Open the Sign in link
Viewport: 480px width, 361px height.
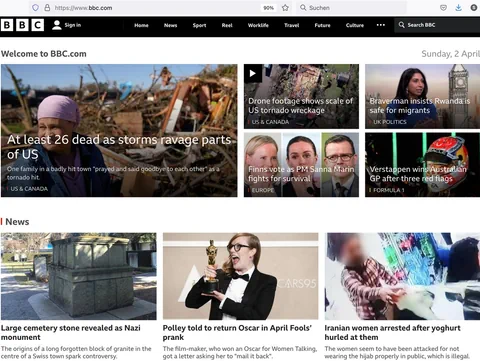coord(73,25)
